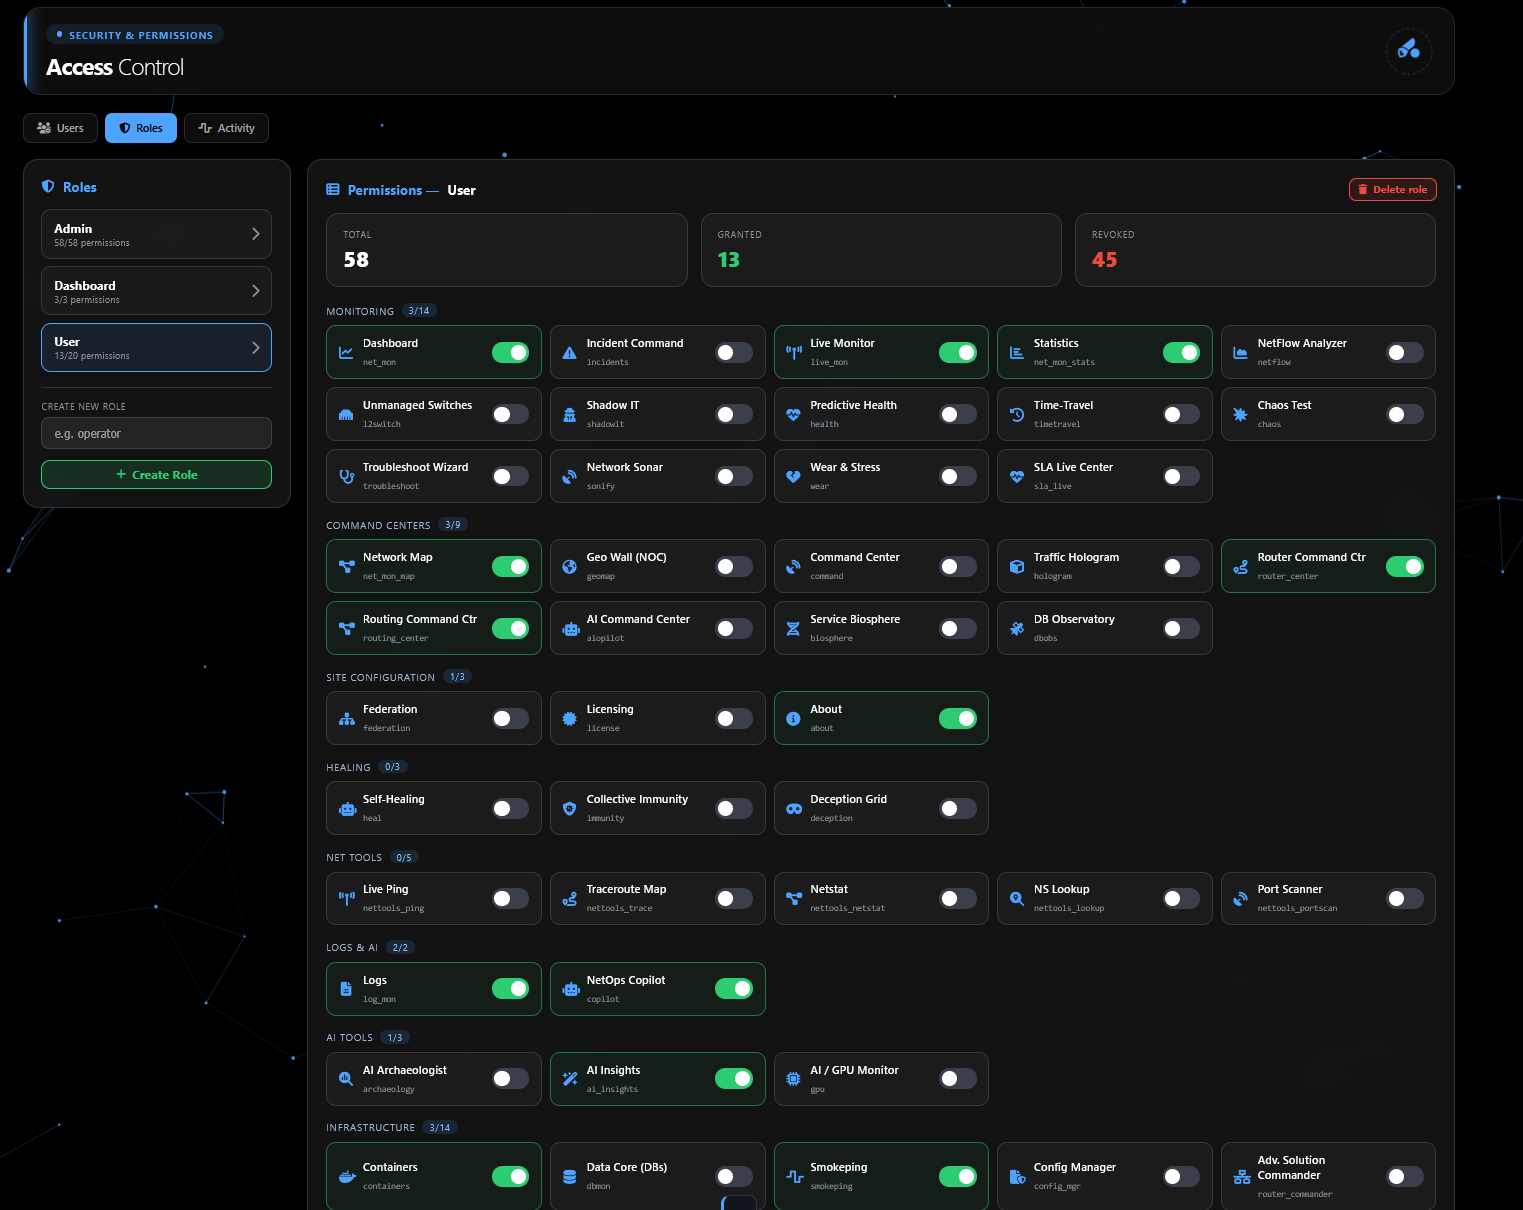Enable the Port Scanner toggle

click(x=1405, y=899)
